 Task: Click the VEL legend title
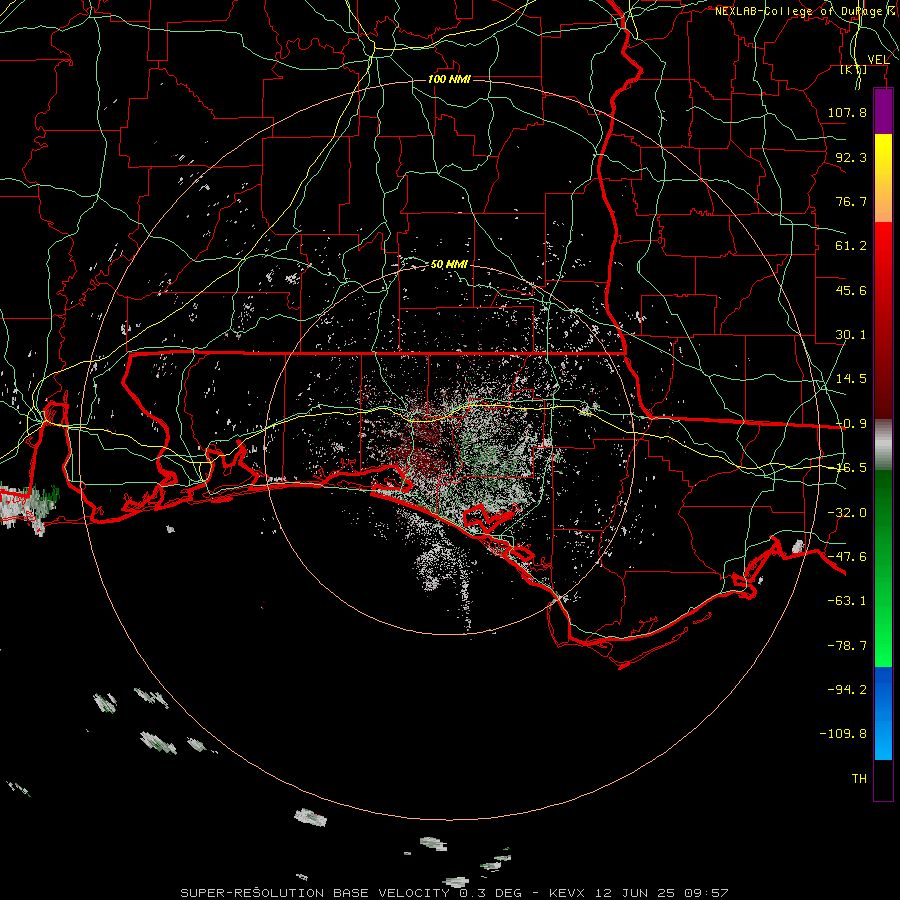pos(878,60)
